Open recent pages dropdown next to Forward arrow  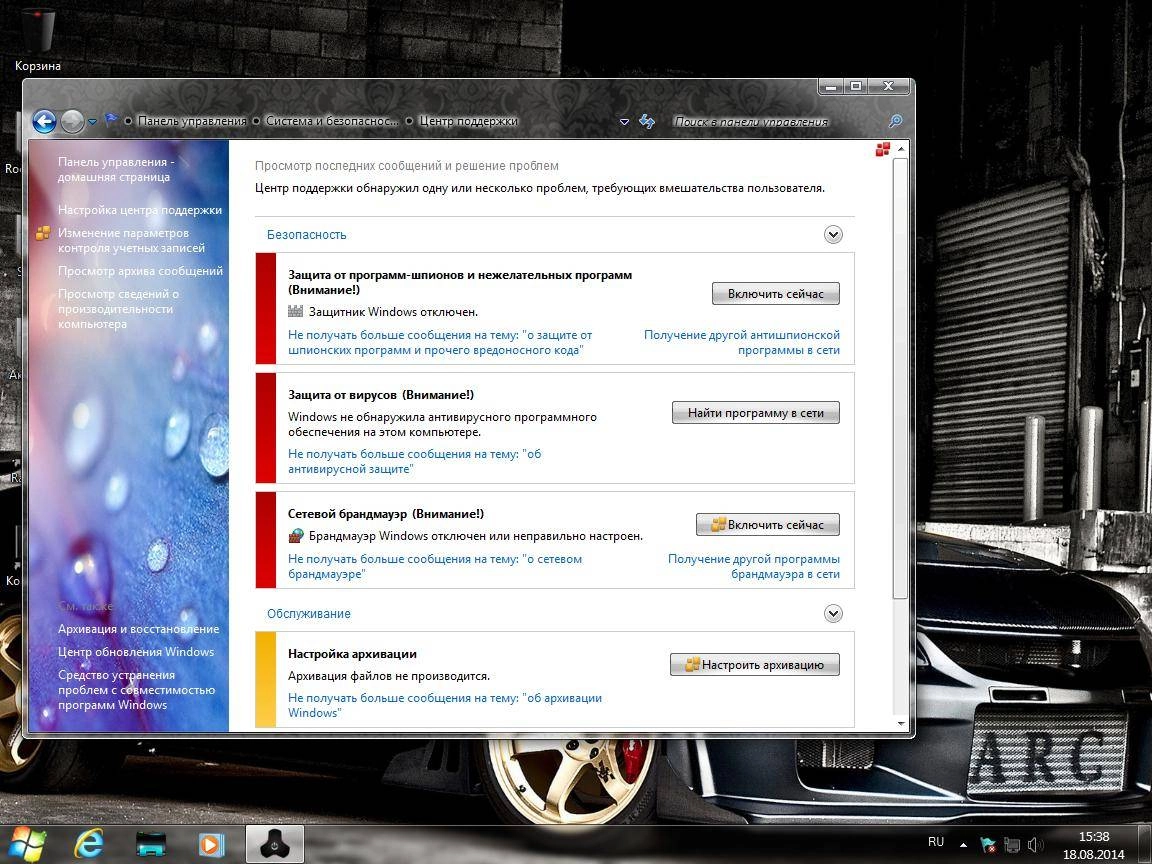tap(93, 122)
